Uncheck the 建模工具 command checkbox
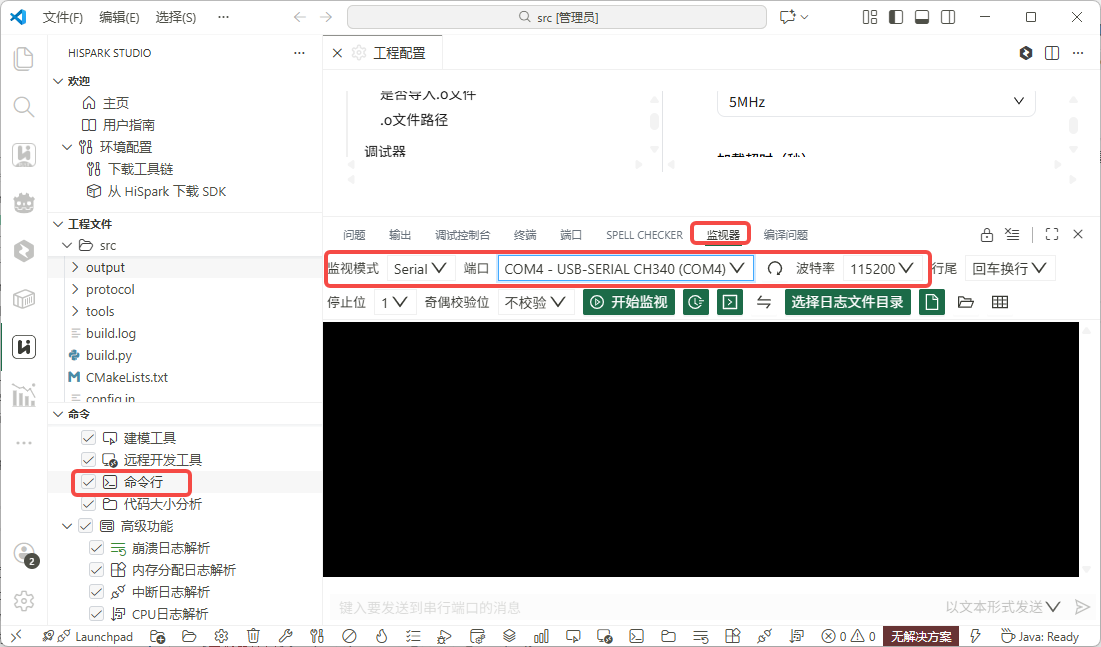Screen dimensions: 1101x647 click(88, 438)
